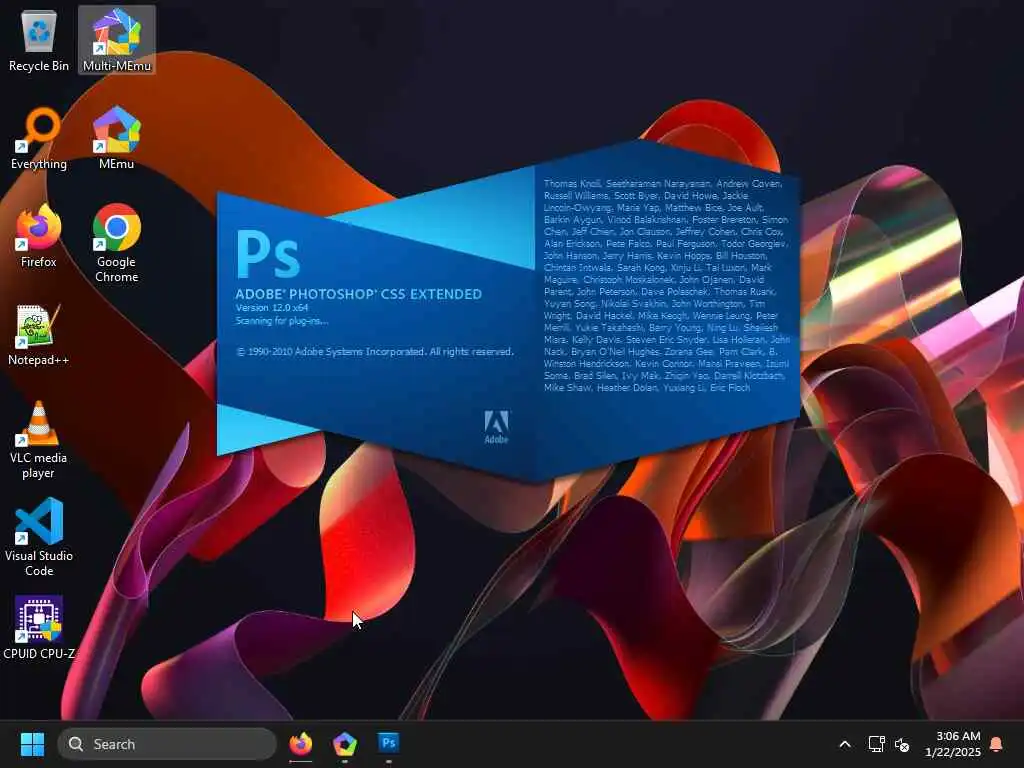Select the Multi-MEmu desktop shortcut
Viewport: 1024px width, 768px height.
click(x=116, y=40)
